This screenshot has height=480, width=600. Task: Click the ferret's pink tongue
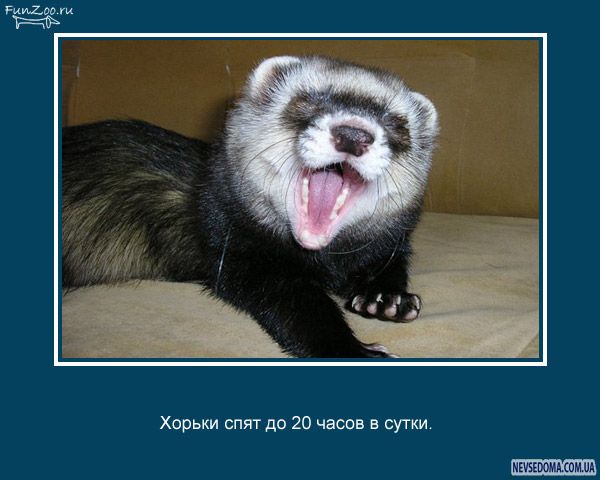pyautogui.click(x=323, y=200)
